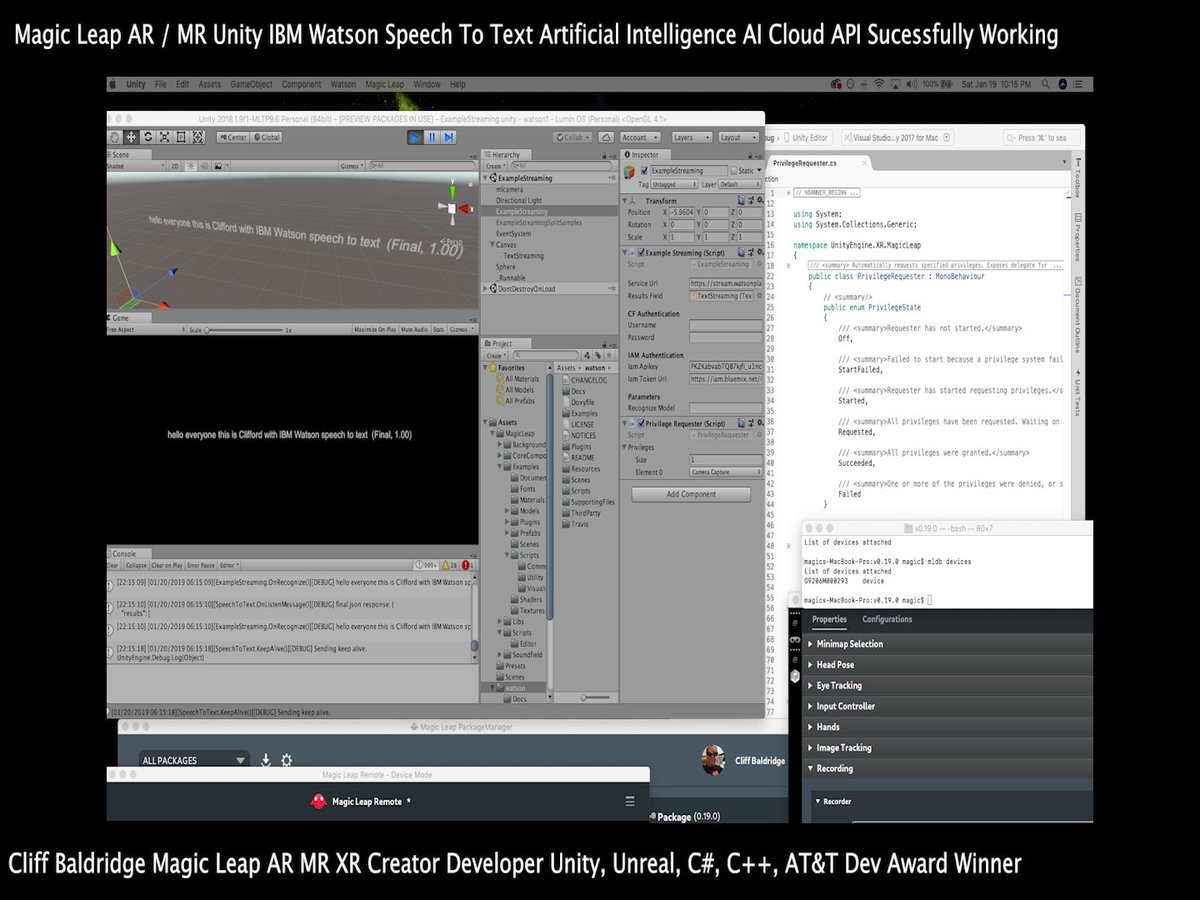Toggle the ExampleStreaming active checkbox in Inspector
1200x900 pixels.
tap(644, 171)
